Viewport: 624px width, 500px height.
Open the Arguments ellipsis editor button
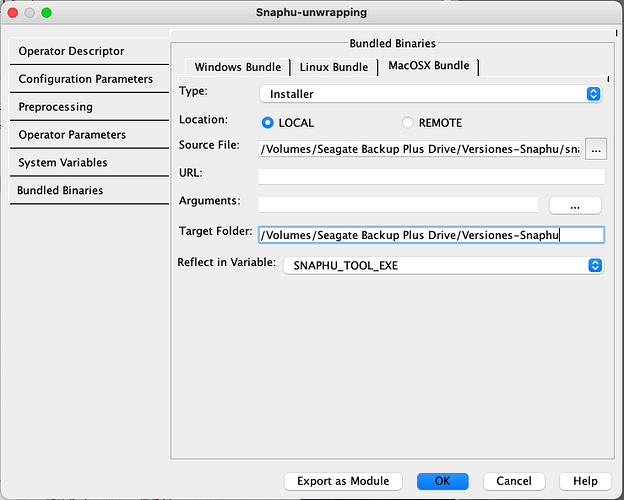point(575,206)
